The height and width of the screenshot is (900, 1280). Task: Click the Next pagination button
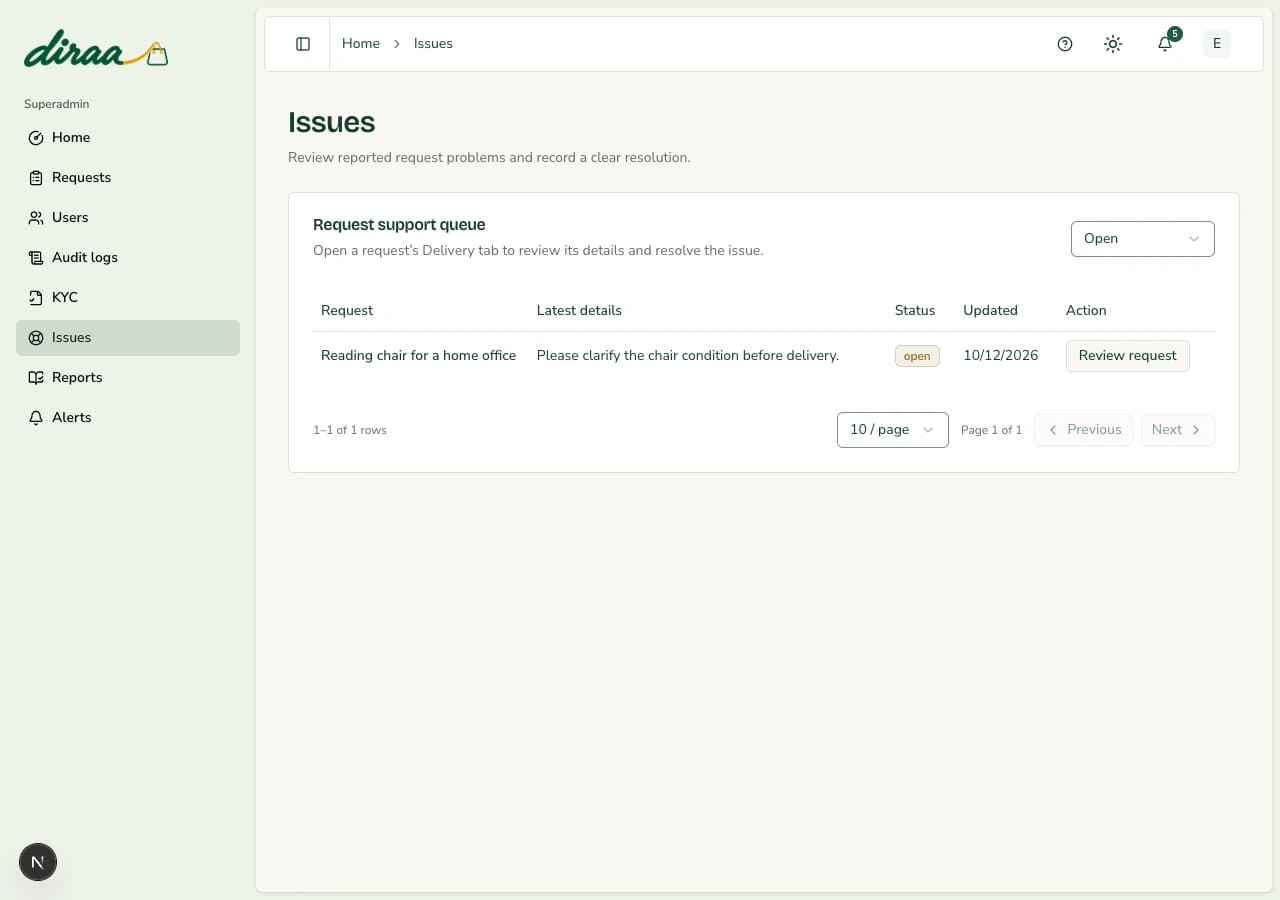pyautogui.click(x=1178, y=430)
